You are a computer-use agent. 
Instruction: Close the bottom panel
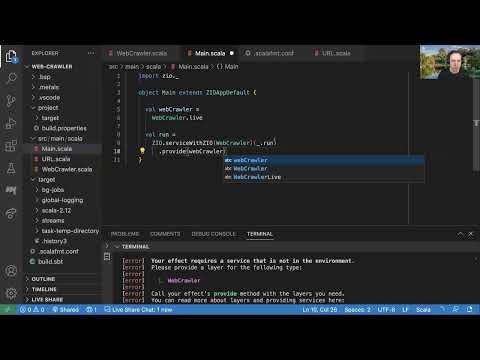coord(471,234)
